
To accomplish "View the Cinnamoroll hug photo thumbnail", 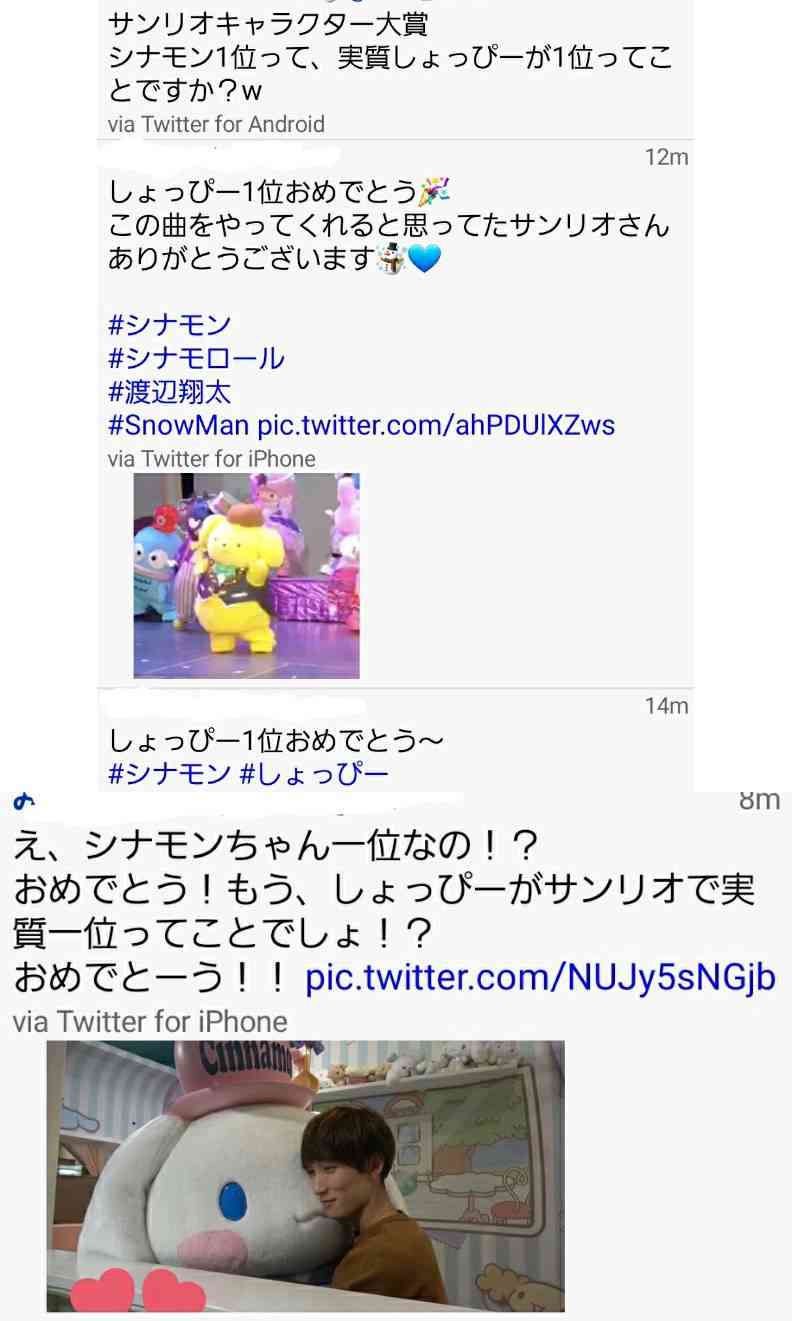I will pos(306,1176).
